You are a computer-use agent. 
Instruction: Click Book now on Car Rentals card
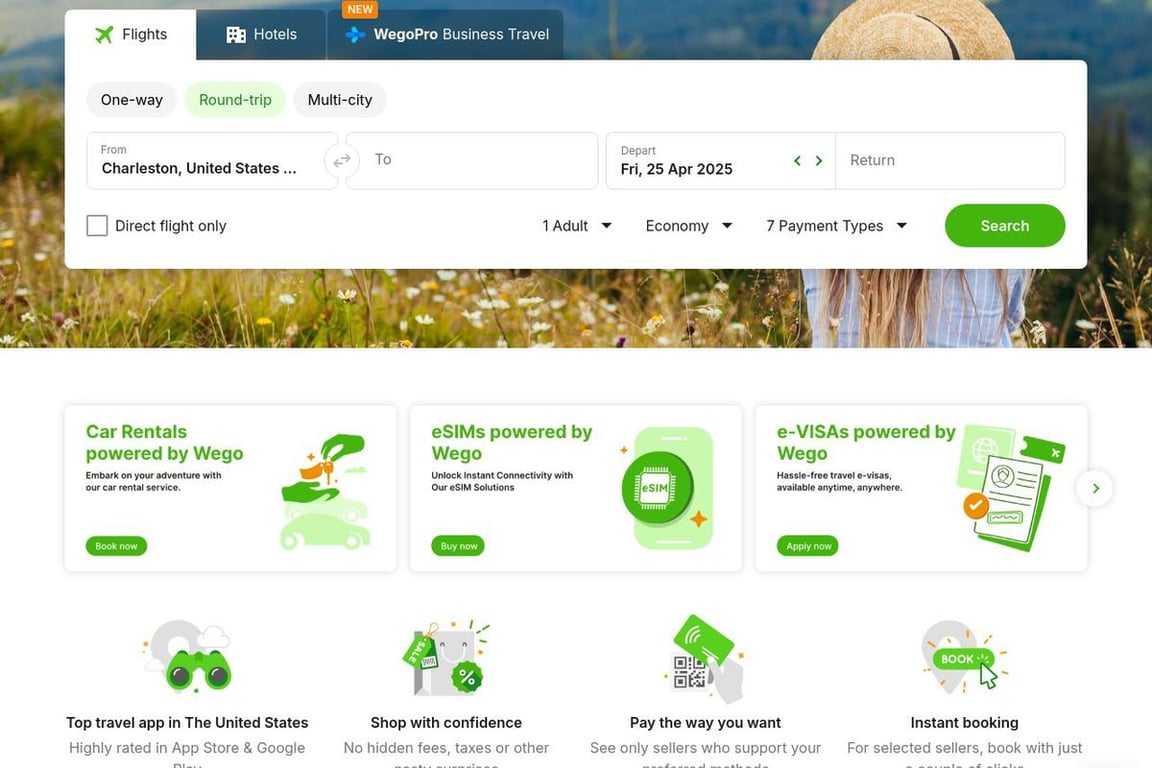click(x=116, y=546)
